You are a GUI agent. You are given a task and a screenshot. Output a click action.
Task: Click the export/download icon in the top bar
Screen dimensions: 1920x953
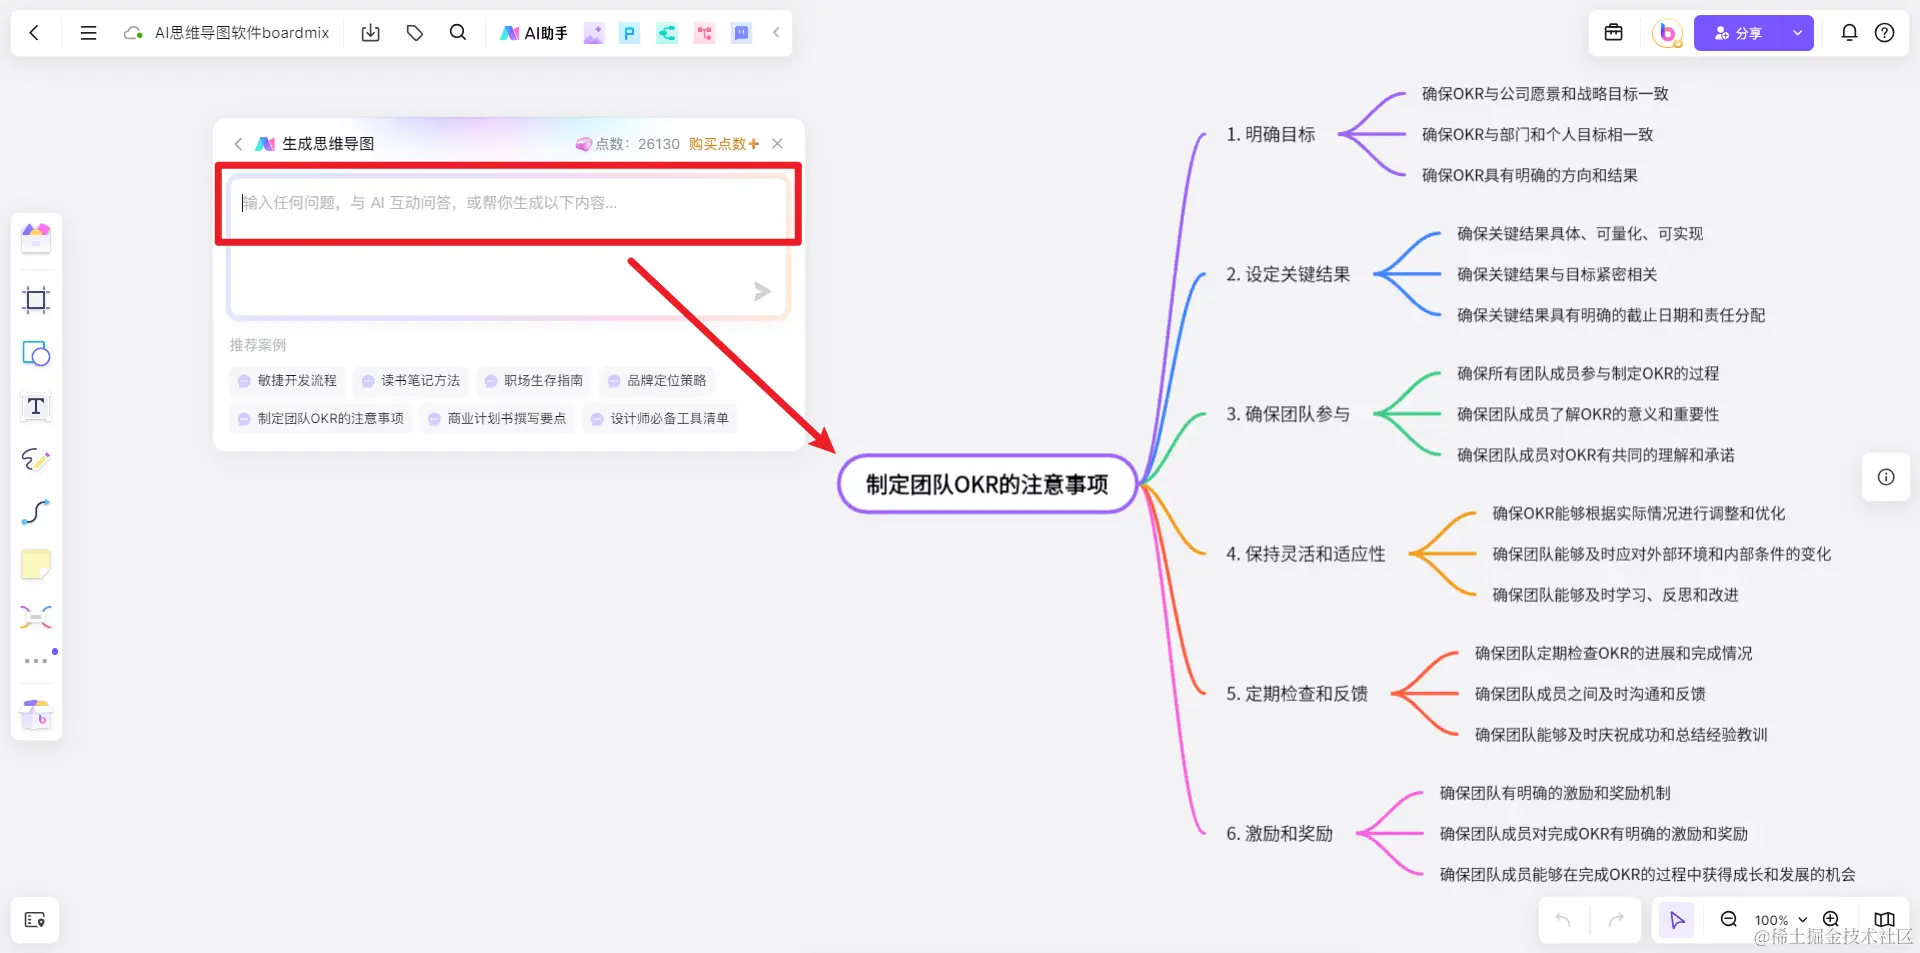pos(370,32)
